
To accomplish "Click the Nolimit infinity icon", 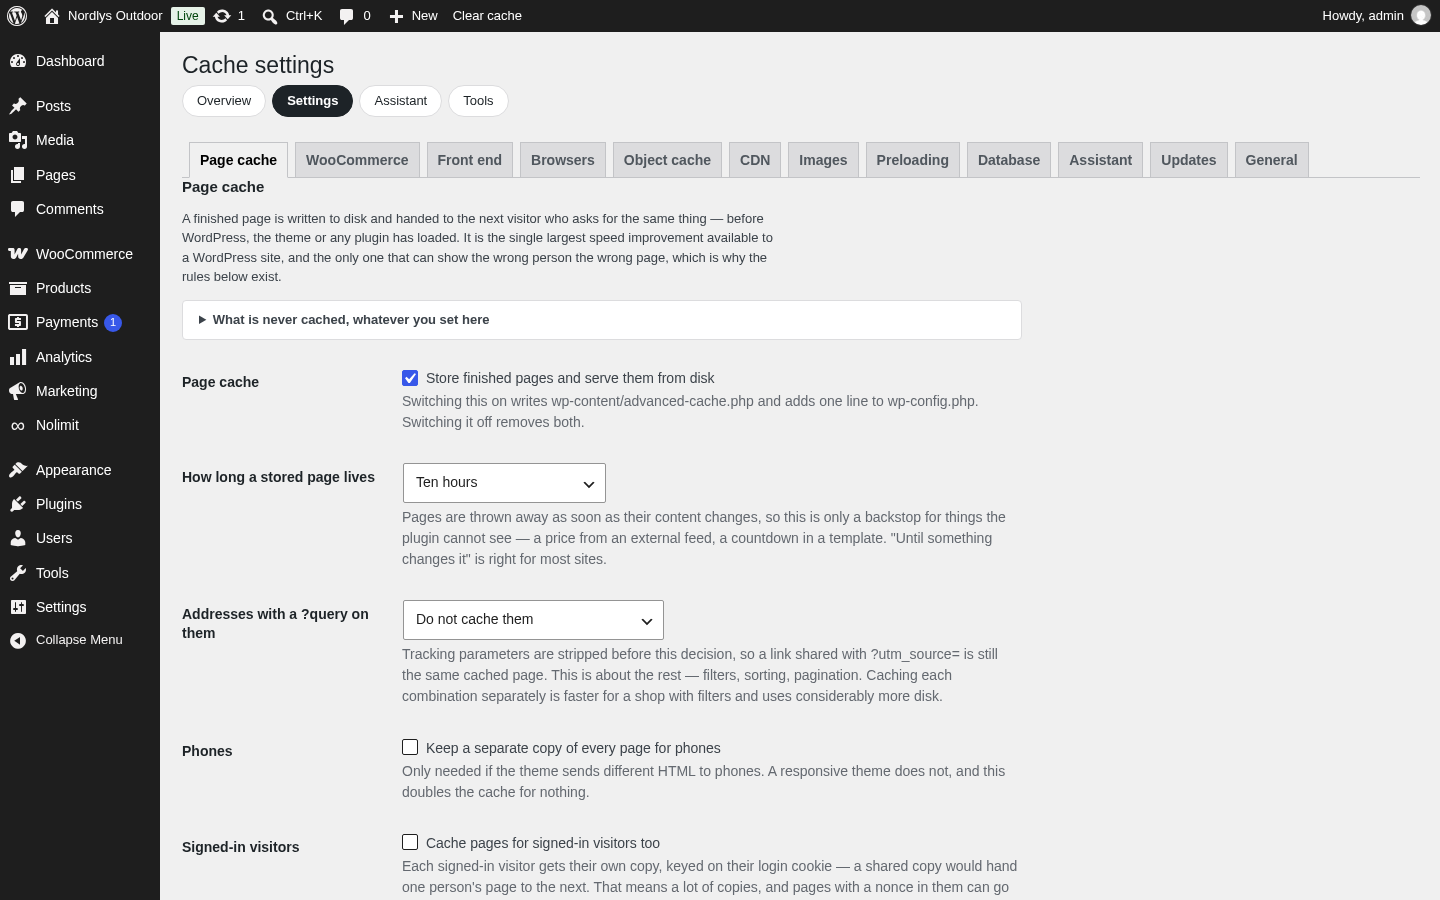I will click(x=18, y=425).
